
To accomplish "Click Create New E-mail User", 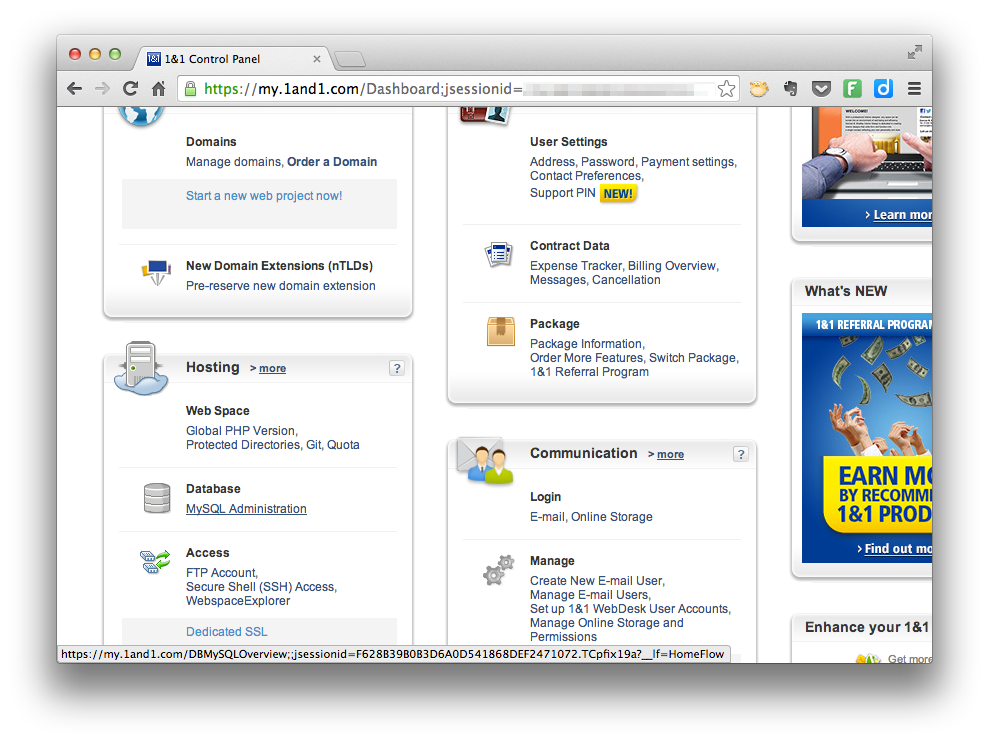I will coord(596,580).
